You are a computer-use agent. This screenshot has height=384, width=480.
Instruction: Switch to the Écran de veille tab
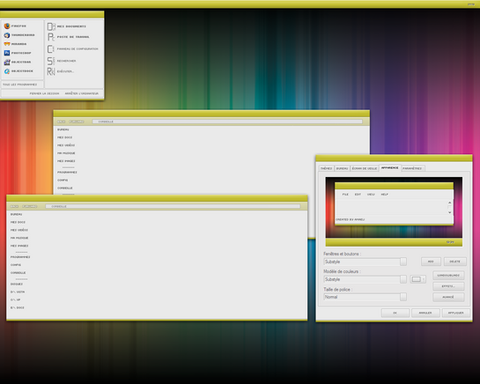pyautogui.click(x=365, y=168)
